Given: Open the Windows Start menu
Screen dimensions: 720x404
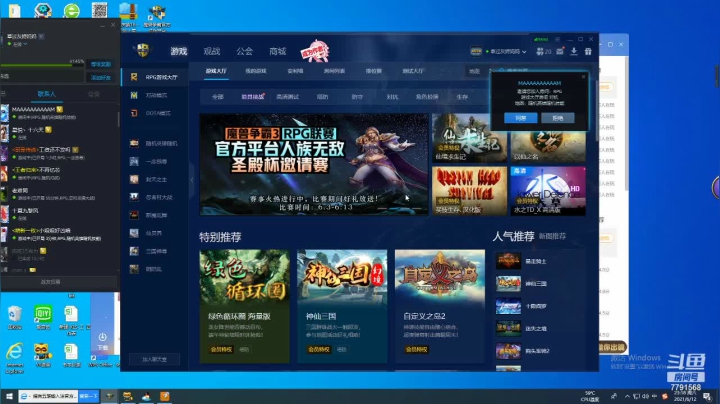Looking at the screenshot, I should tap(9, 396).
